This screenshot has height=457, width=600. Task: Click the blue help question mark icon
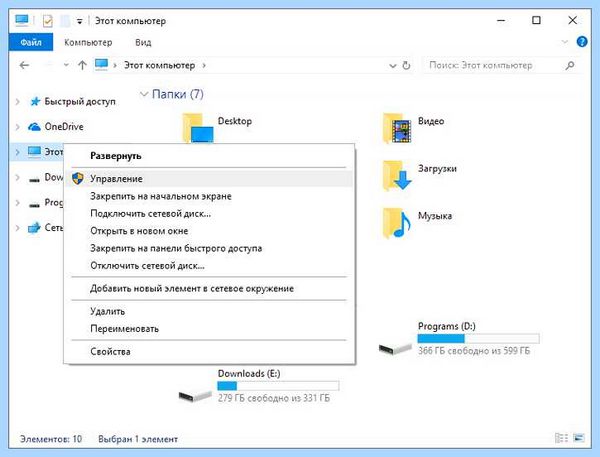click(582, 42)
